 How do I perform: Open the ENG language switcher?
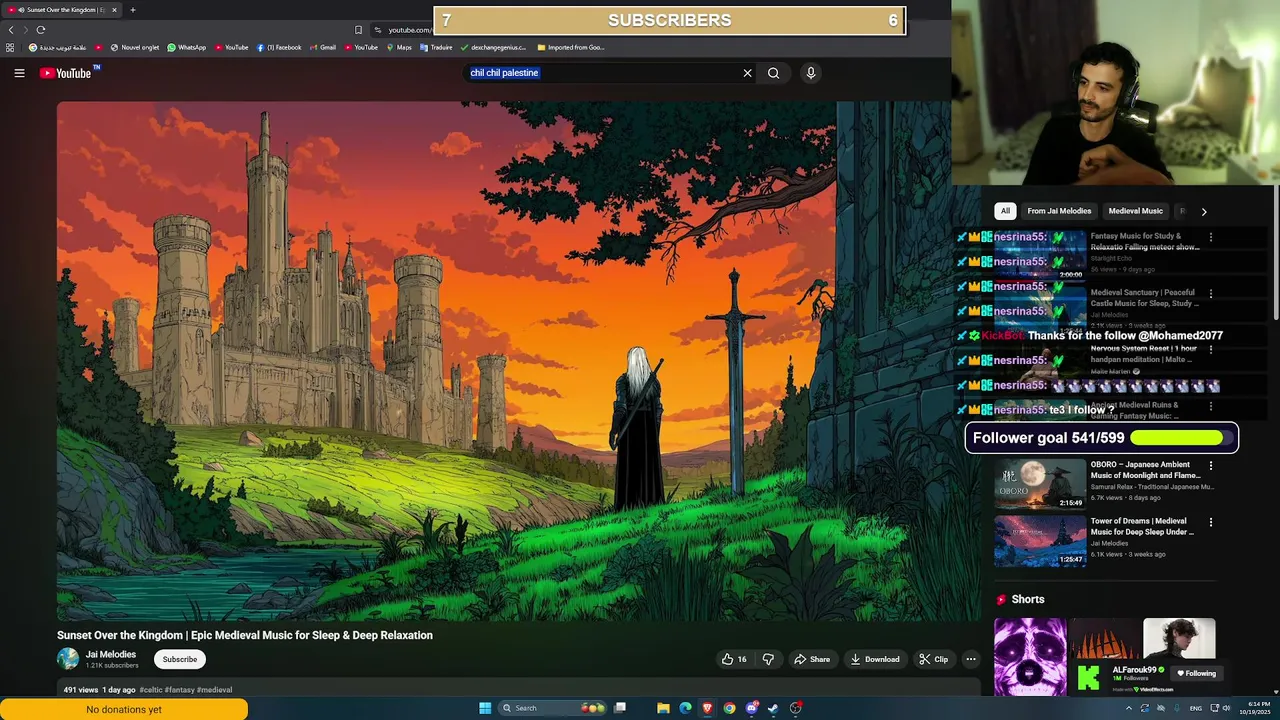(x=1195, y=708)
